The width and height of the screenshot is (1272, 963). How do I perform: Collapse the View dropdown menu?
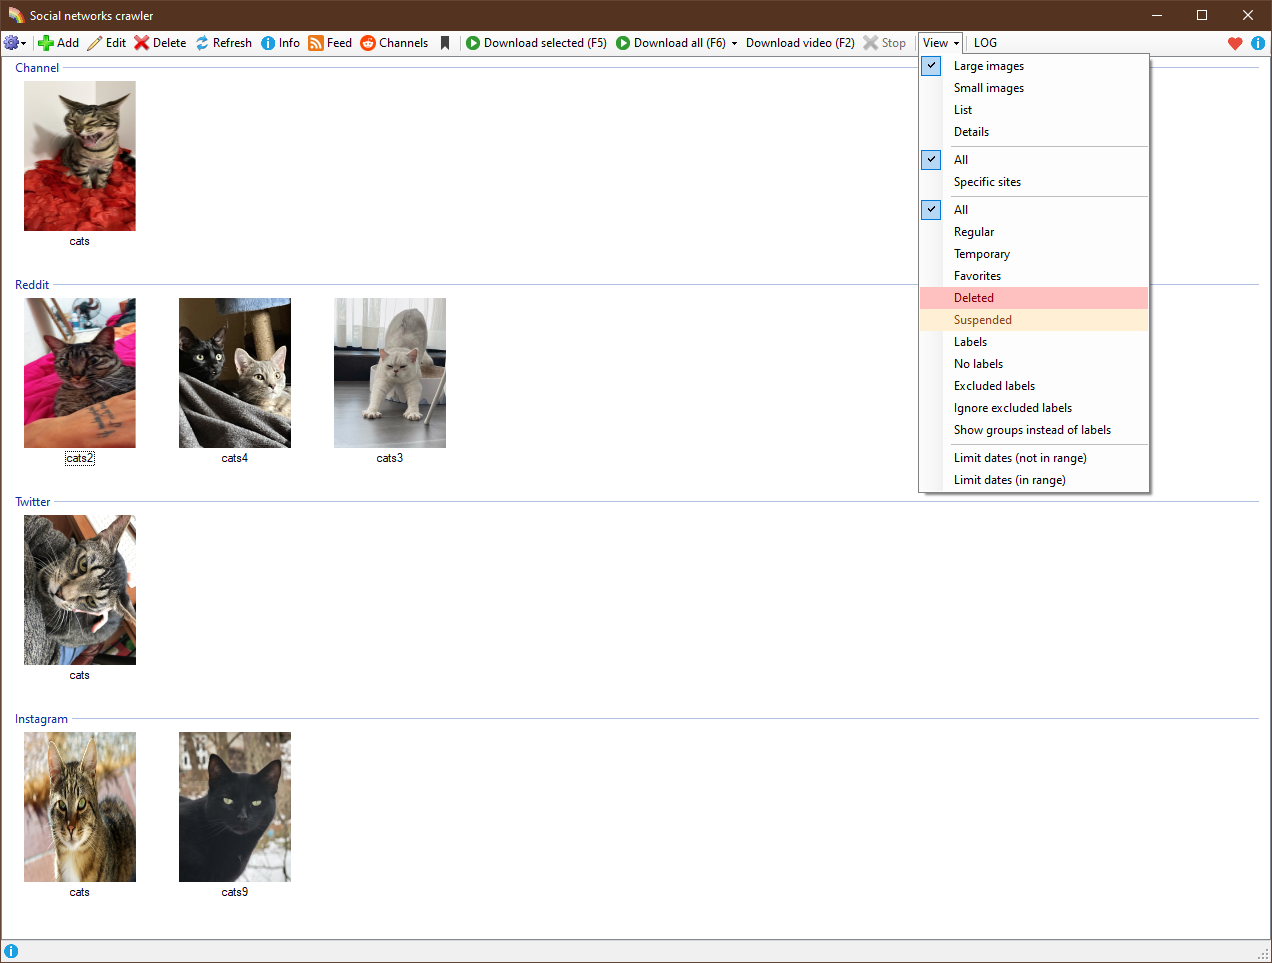click(940, 43)
